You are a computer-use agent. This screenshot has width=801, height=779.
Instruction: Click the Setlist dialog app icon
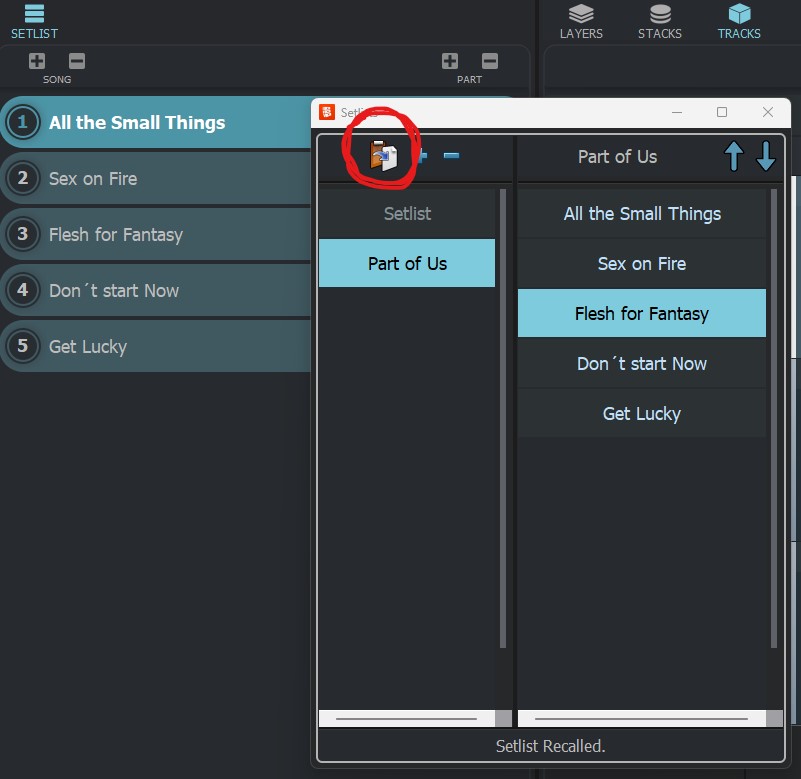tap(327, 112)
